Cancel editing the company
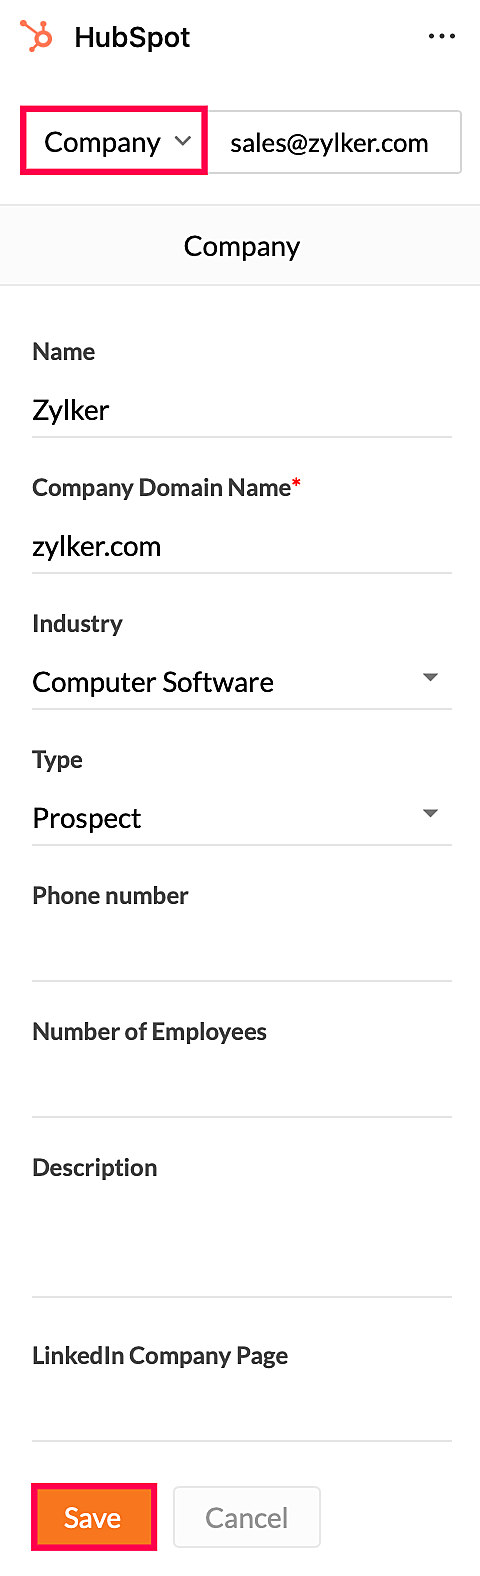Screen dimensions: 480x1576 pyautogui.click(x=247, y=1517)
